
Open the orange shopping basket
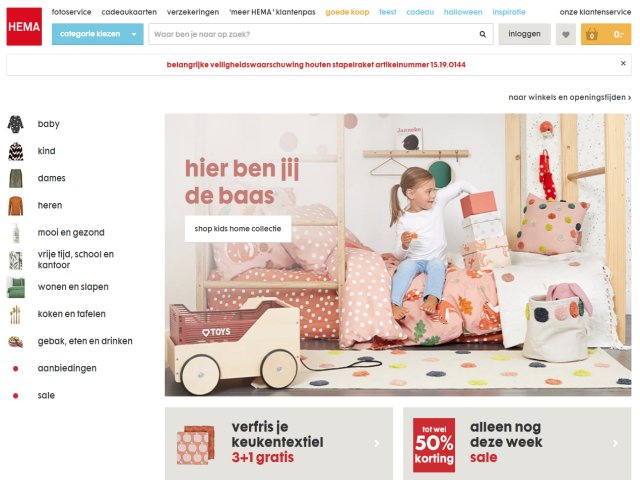pos(606,34)
